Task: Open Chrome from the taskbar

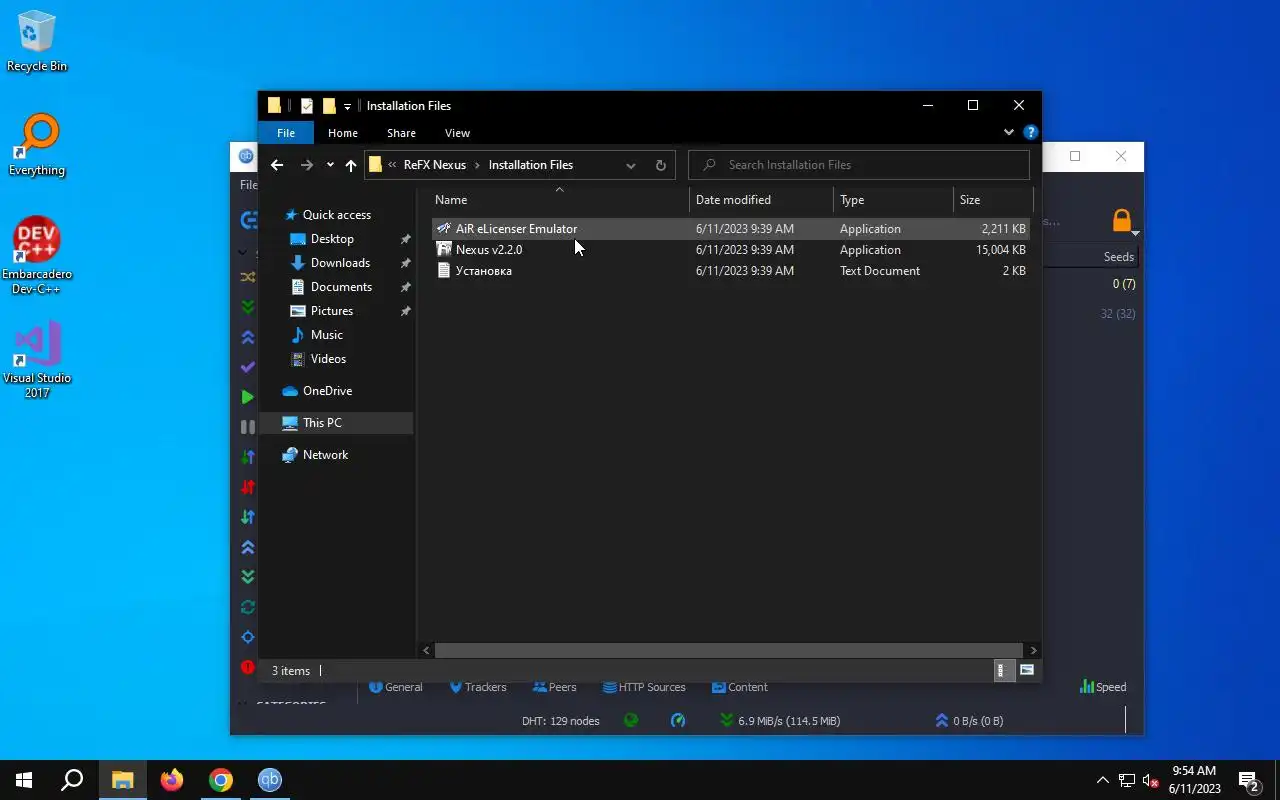Action: [221, 780]
